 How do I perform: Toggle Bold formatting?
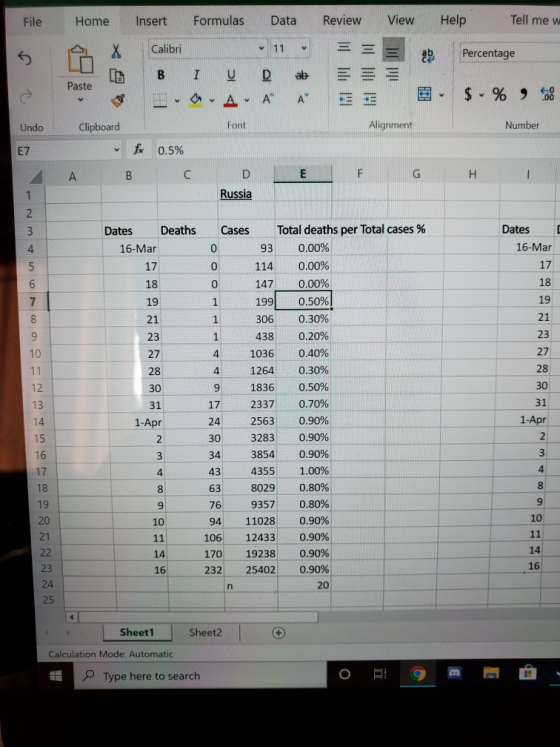(x=161, y=75)
